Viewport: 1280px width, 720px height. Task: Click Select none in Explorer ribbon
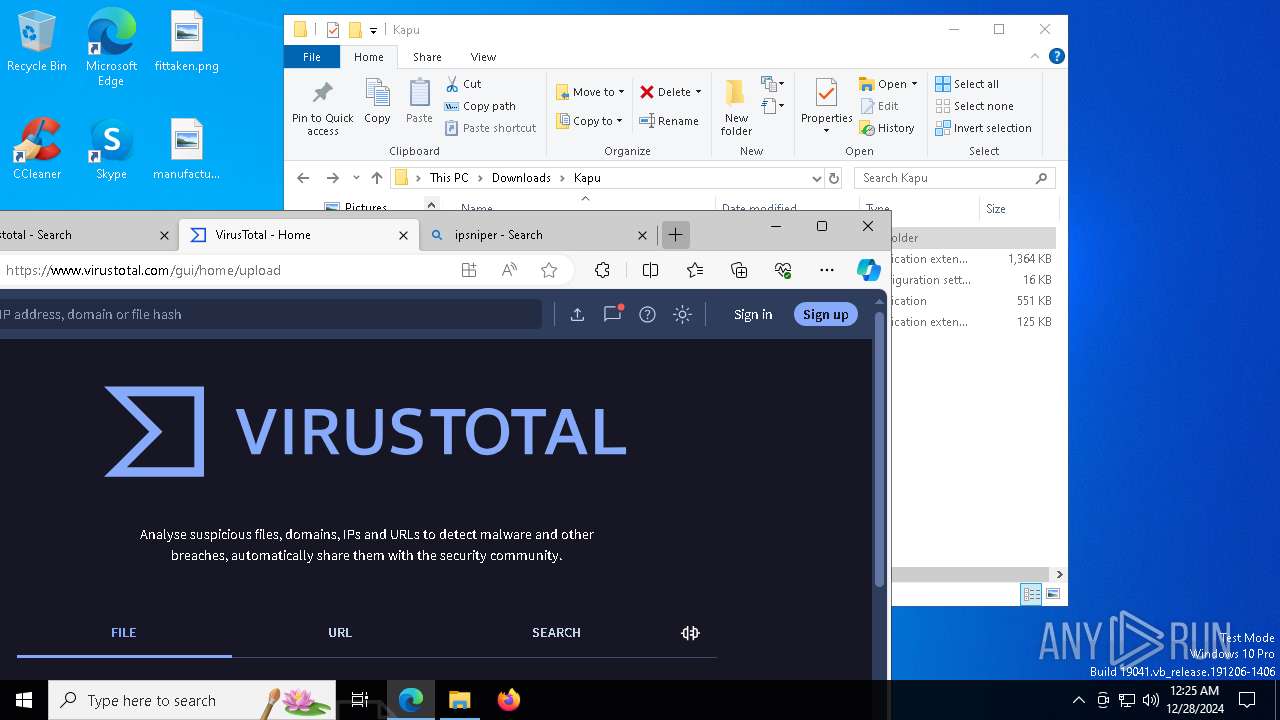[974, 106]
